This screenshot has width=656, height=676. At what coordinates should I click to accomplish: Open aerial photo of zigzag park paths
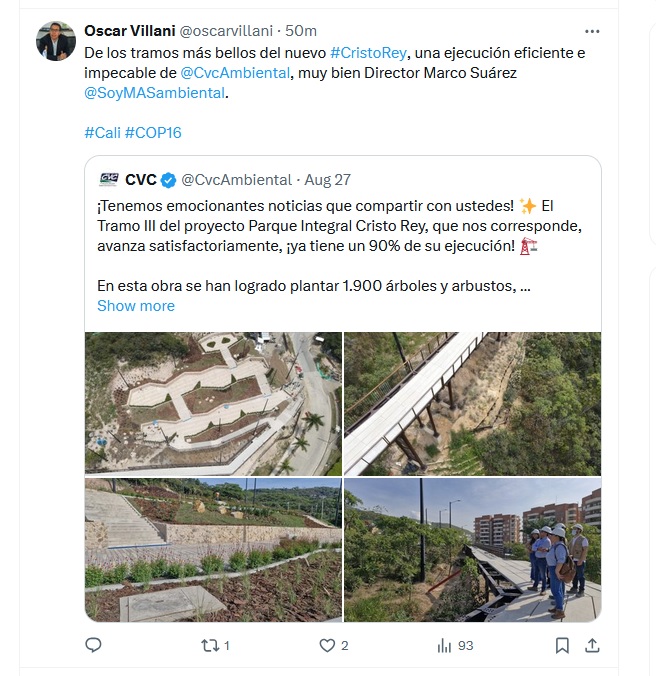point(213,404)
